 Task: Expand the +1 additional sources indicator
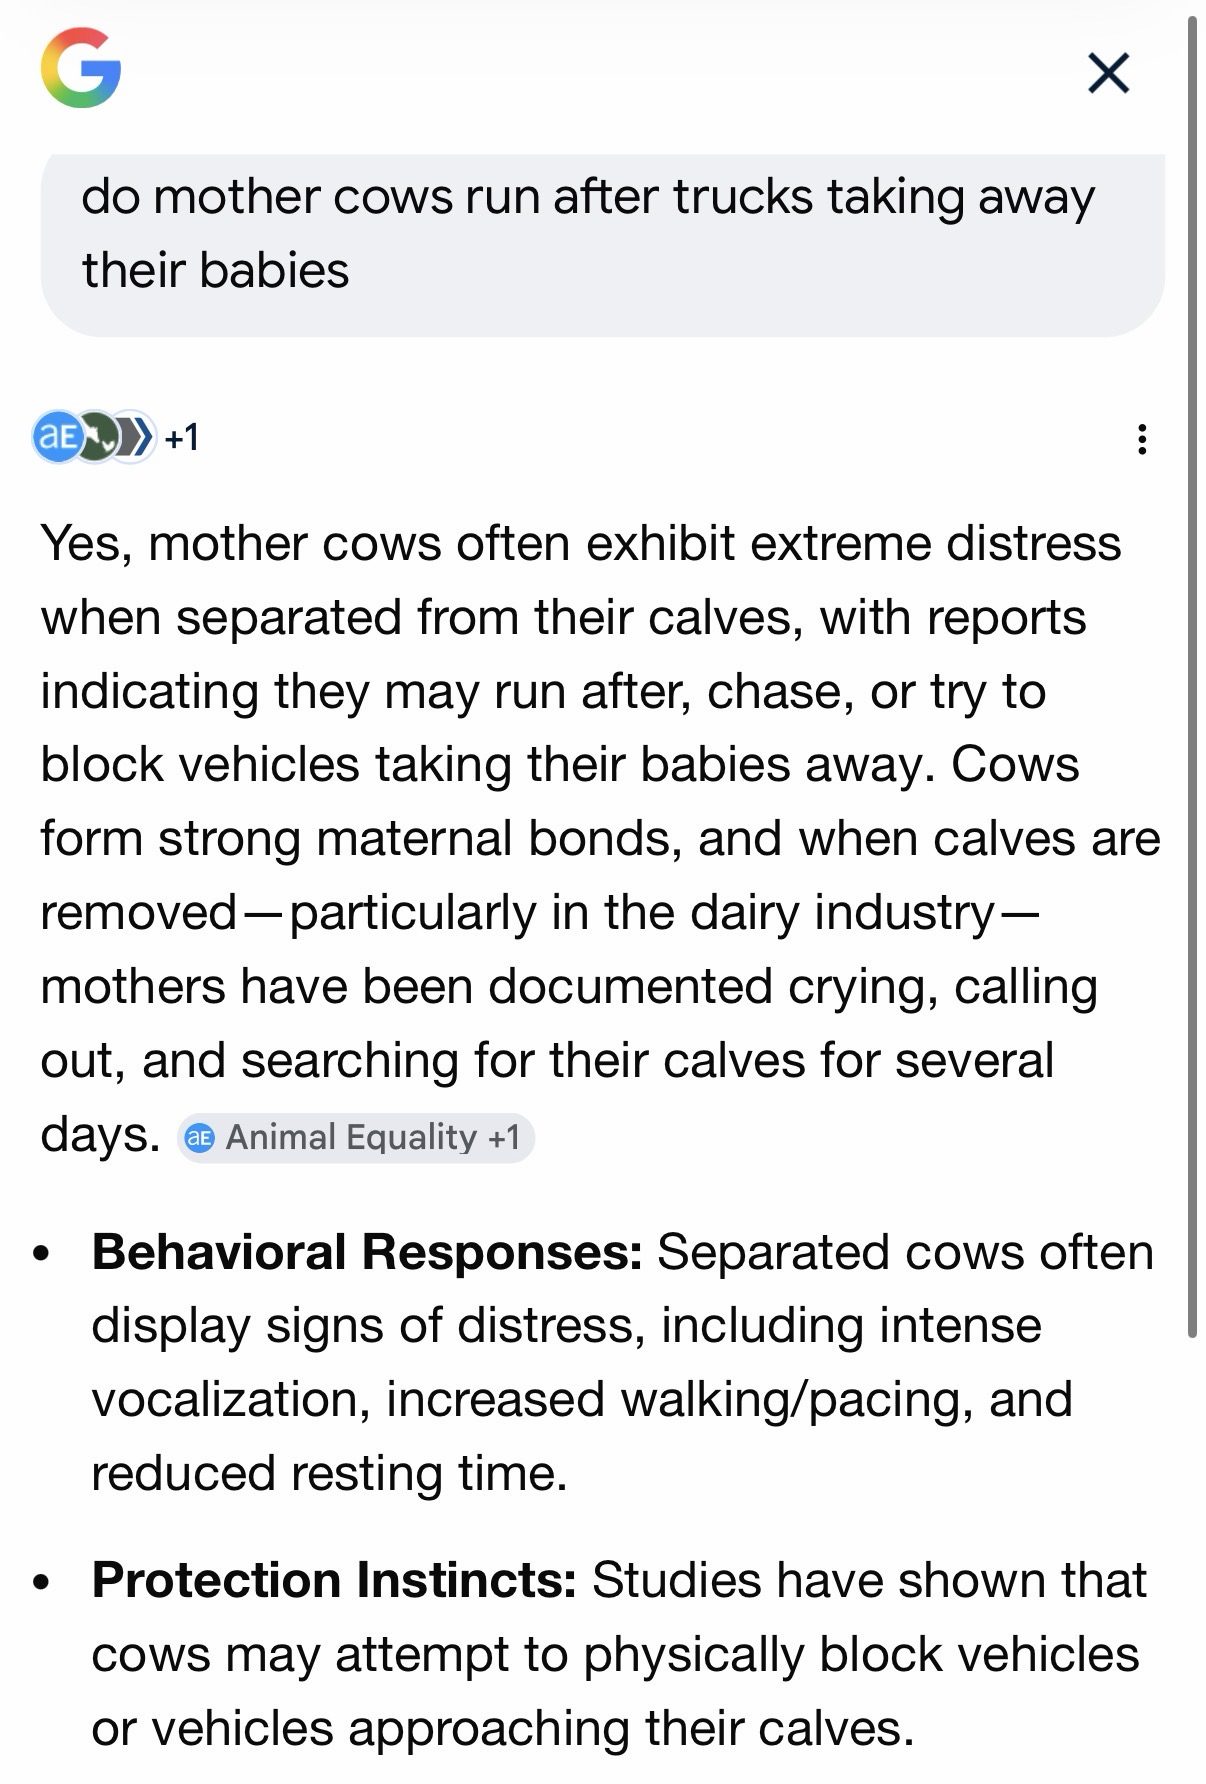[182, 437]
